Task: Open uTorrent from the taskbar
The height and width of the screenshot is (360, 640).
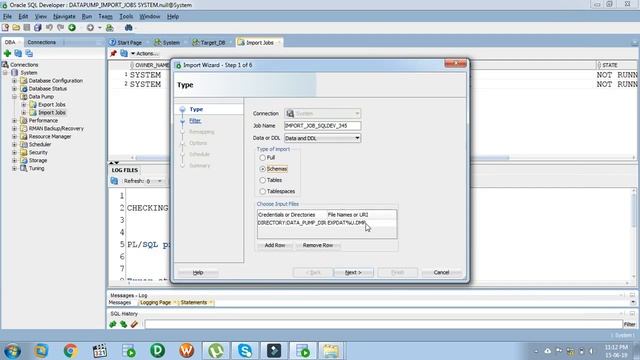Action: click(216, 351)
